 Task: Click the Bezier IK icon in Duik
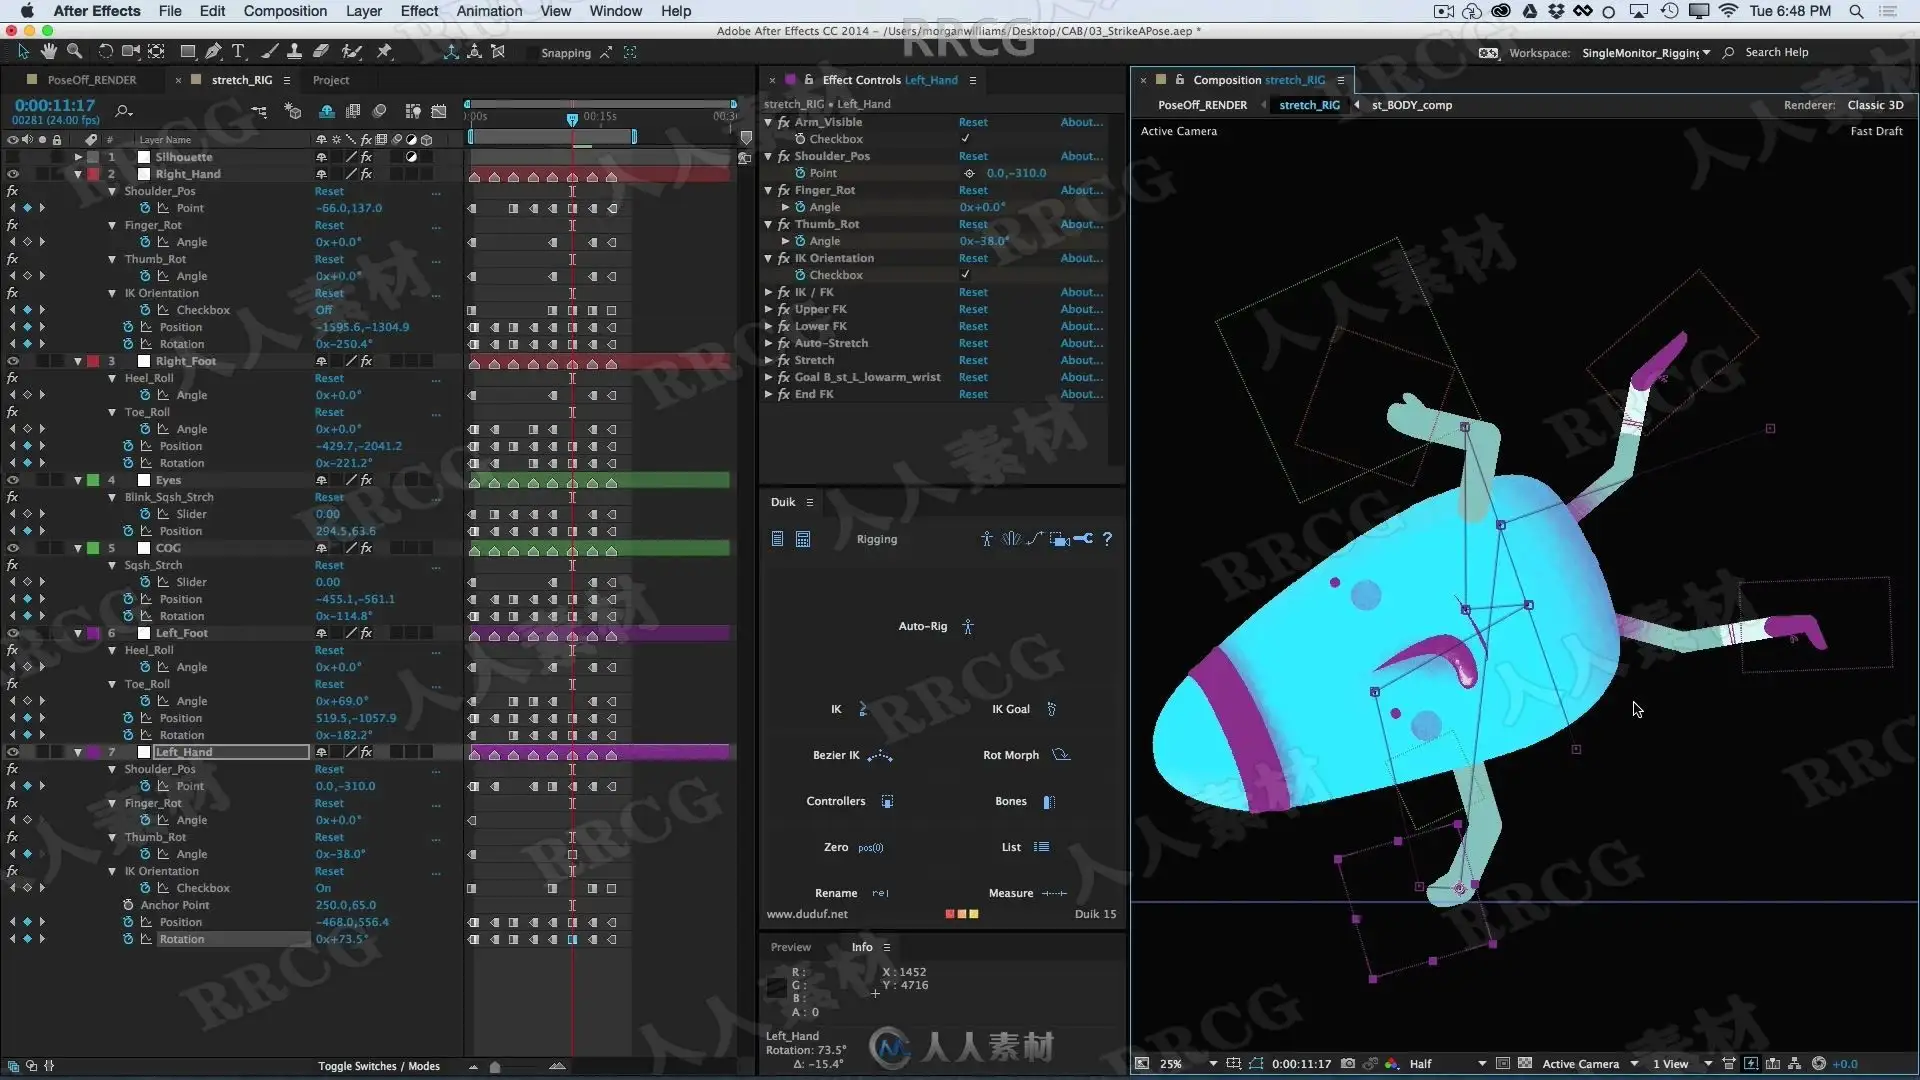pos(880,756)
